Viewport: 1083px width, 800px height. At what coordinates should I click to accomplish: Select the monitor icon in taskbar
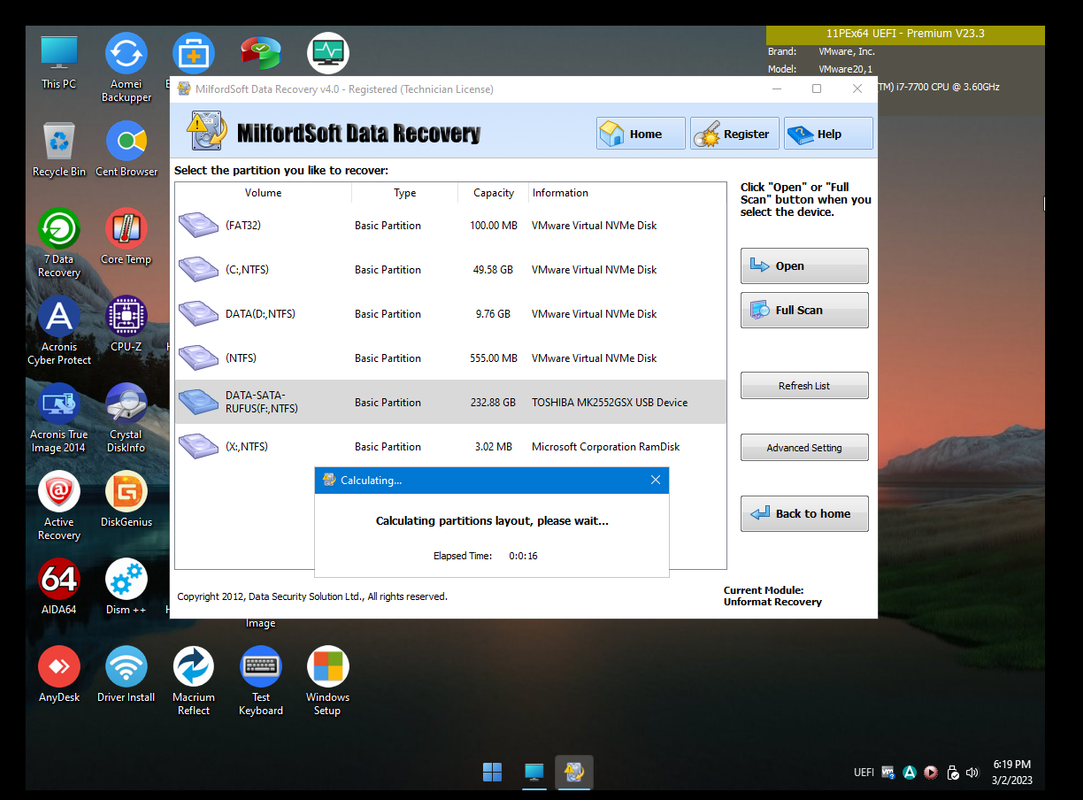click(534, 772)
